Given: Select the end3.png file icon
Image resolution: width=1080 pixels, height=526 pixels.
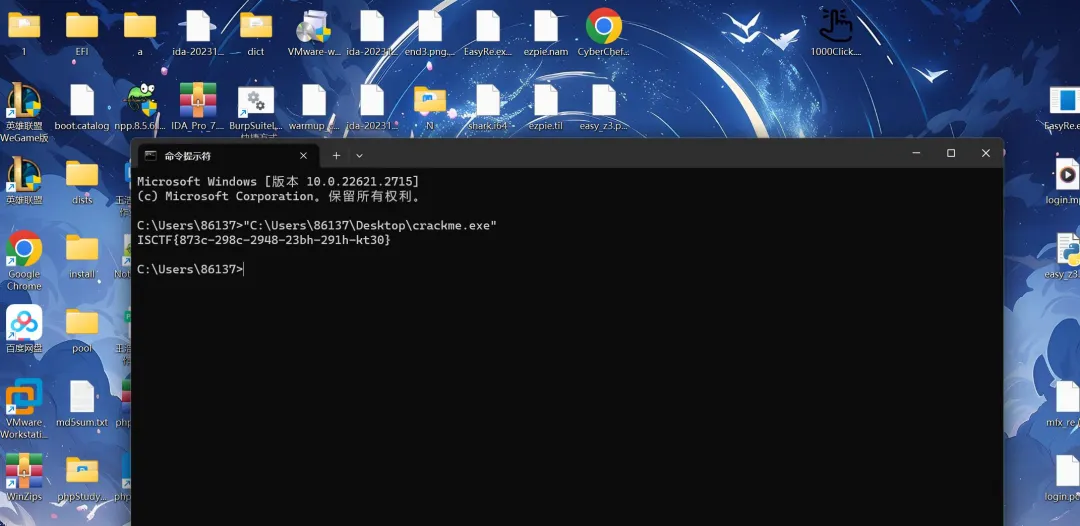Looking at the screenshot, I should pyautogui.click(x=430, y=26).
